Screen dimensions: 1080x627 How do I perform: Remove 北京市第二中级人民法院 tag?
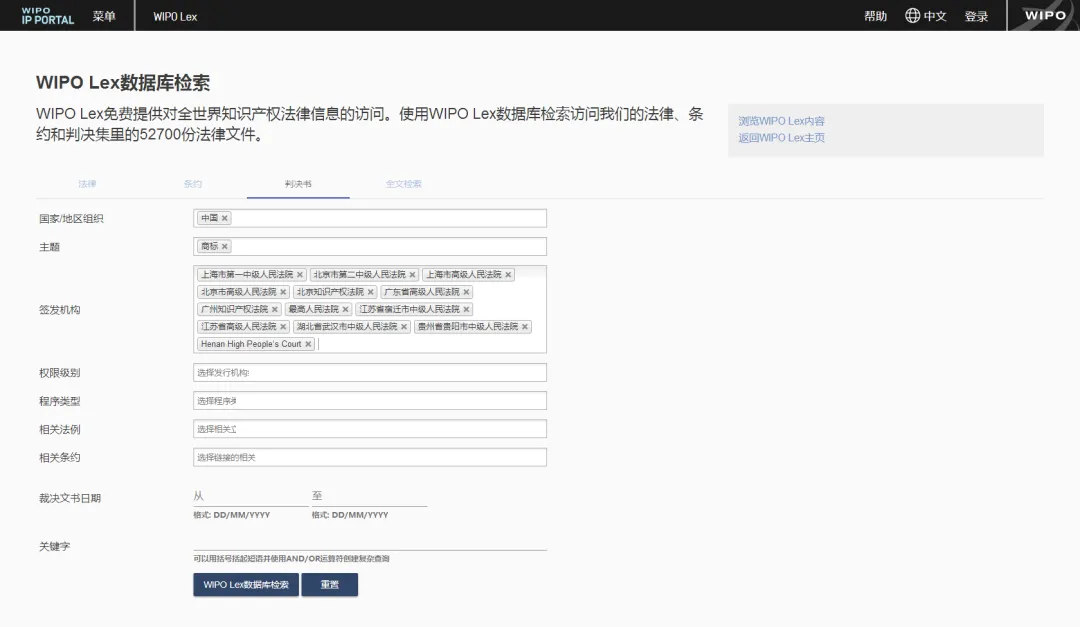tap(413, 275)
